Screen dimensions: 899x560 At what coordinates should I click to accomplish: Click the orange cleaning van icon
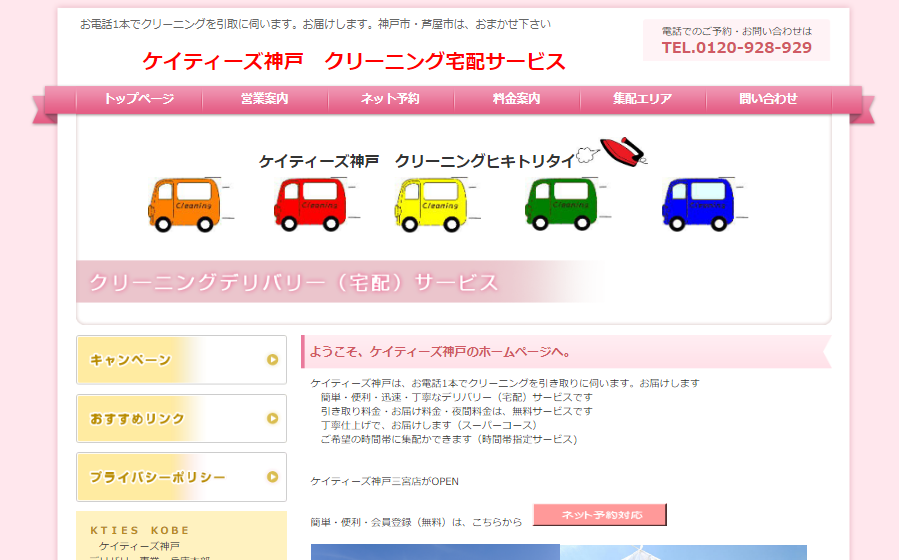[185, 205]
